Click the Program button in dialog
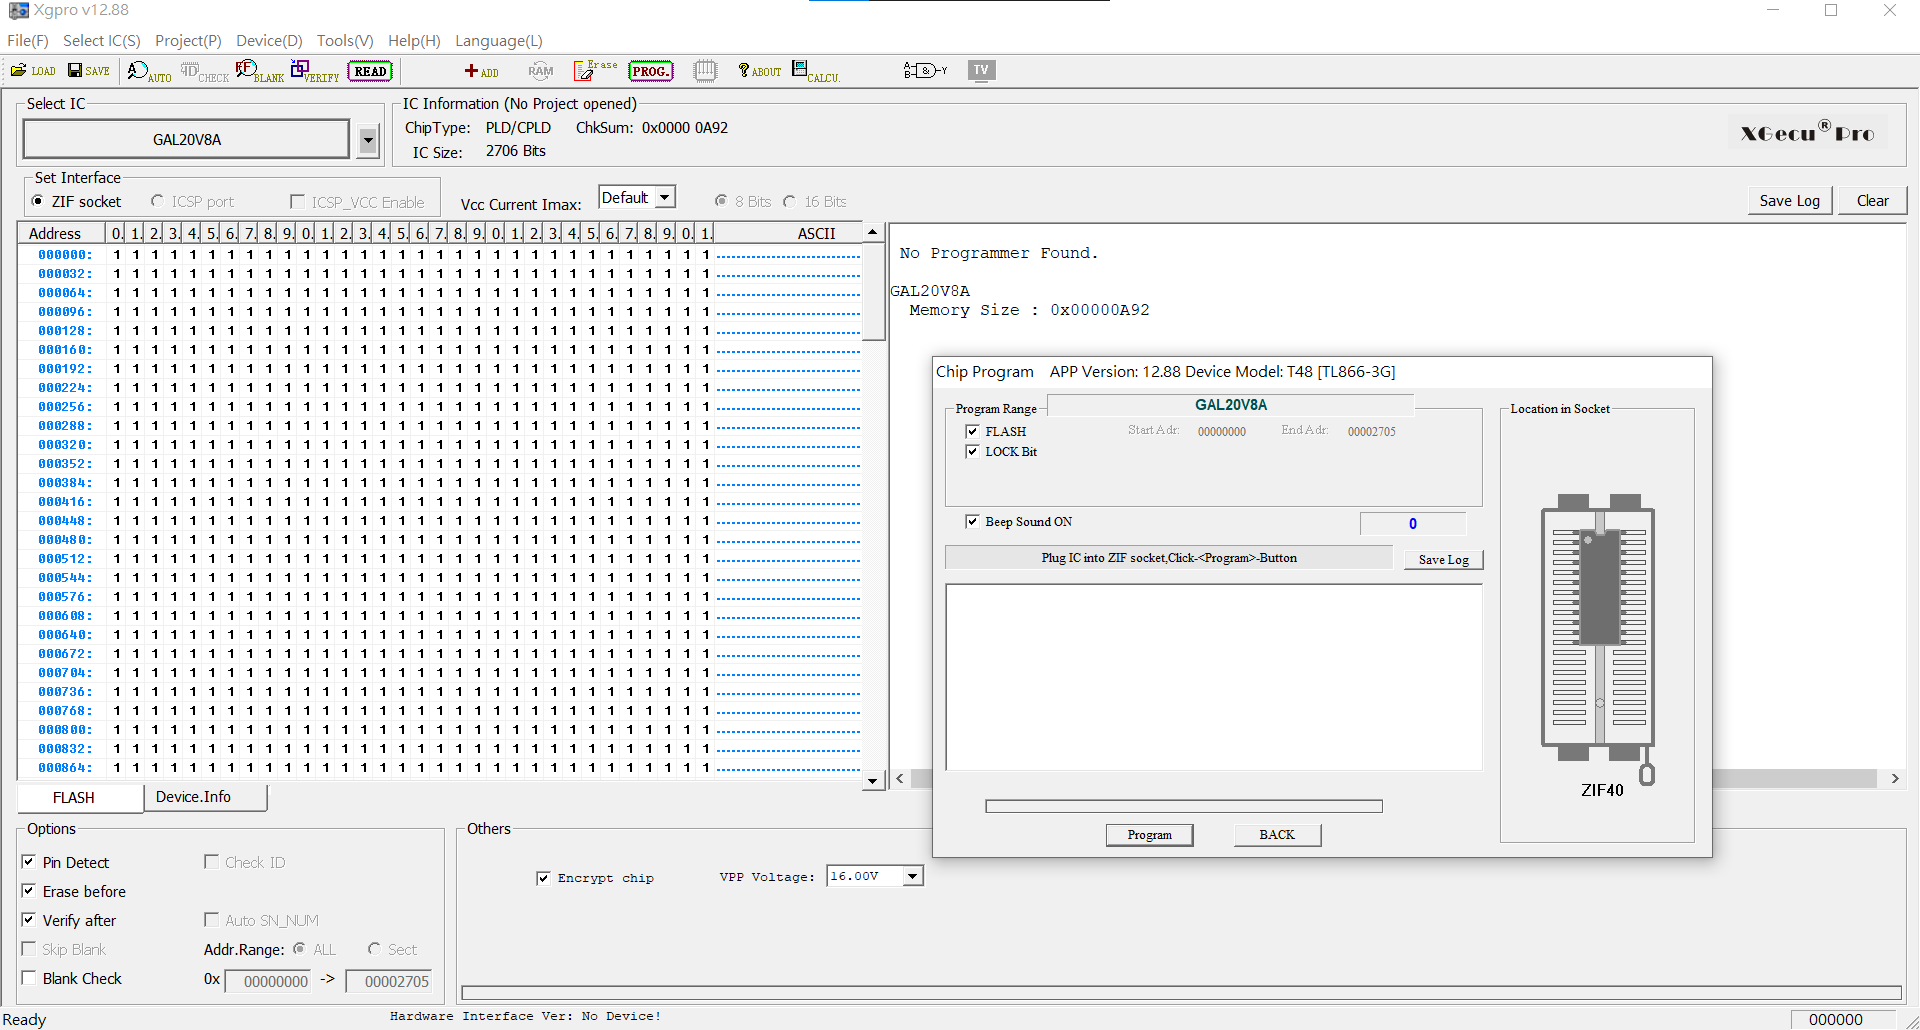The height and width of the screenshot is (1030, 1920). [x=1150, y=835]
